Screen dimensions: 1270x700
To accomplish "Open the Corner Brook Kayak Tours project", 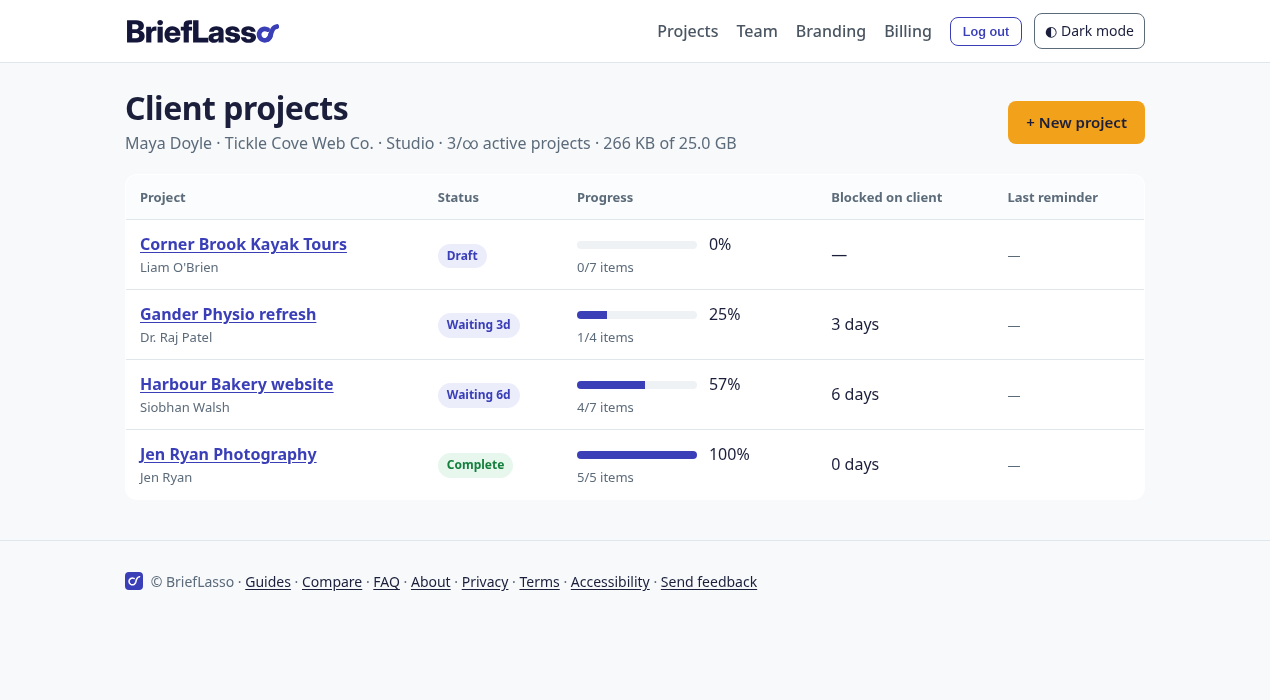I will click(243, 244).
